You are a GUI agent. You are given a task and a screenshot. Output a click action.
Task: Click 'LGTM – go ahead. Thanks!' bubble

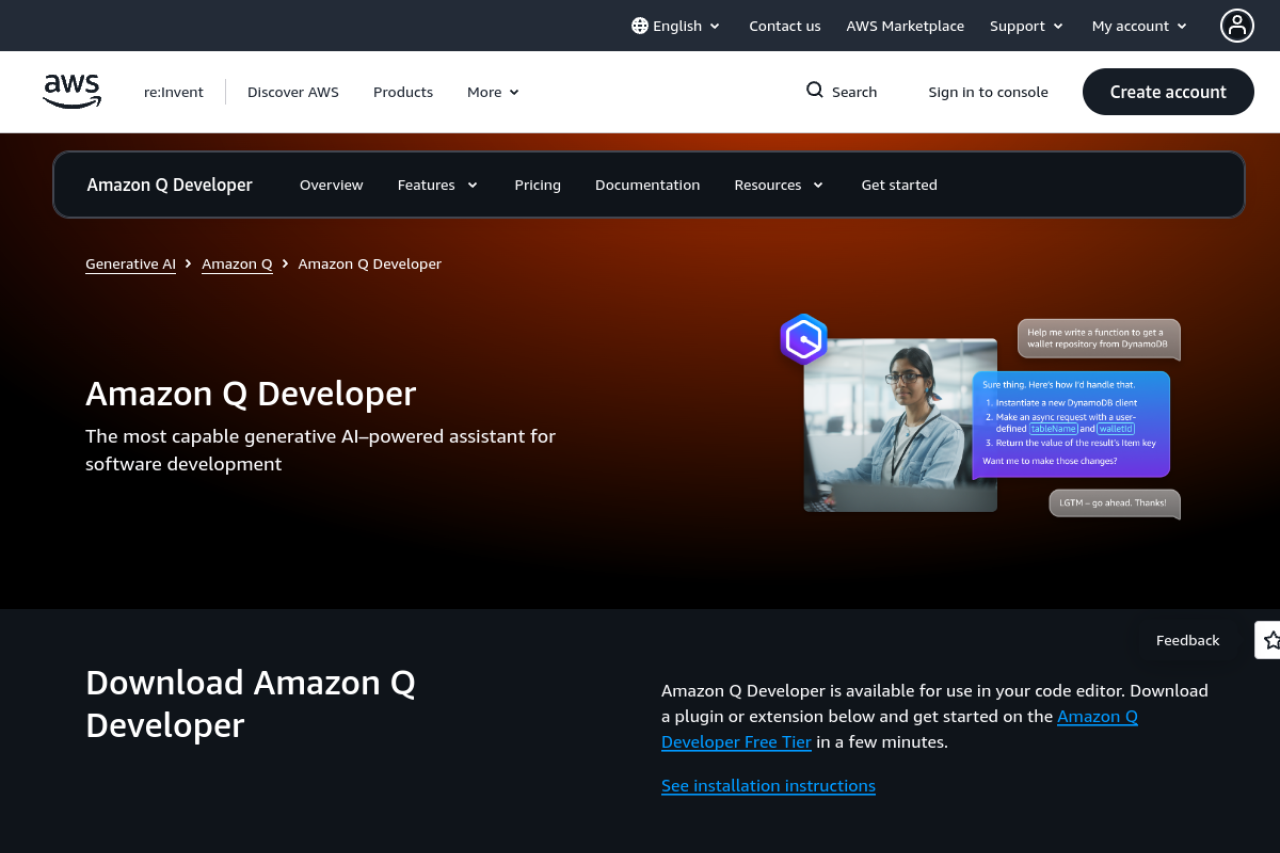(x=1114, y=503)
